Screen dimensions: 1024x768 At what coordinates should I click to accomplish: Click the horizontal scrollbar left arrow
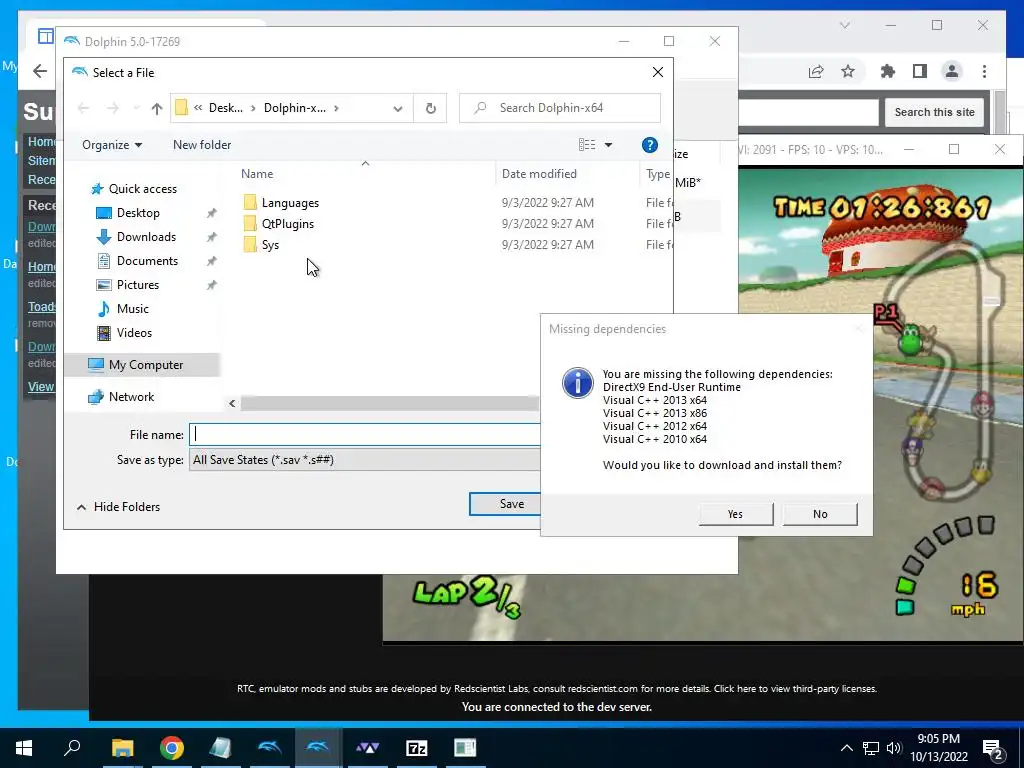pos(232,404)
